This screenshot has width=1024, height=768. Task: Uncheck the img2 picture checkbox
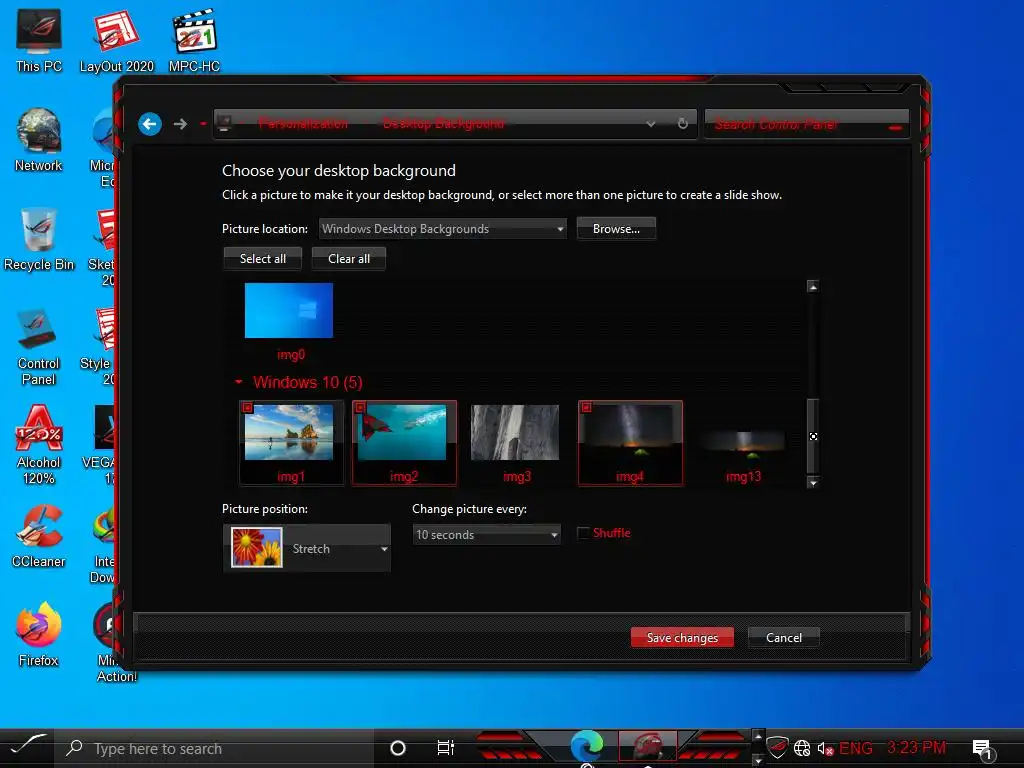360,408
